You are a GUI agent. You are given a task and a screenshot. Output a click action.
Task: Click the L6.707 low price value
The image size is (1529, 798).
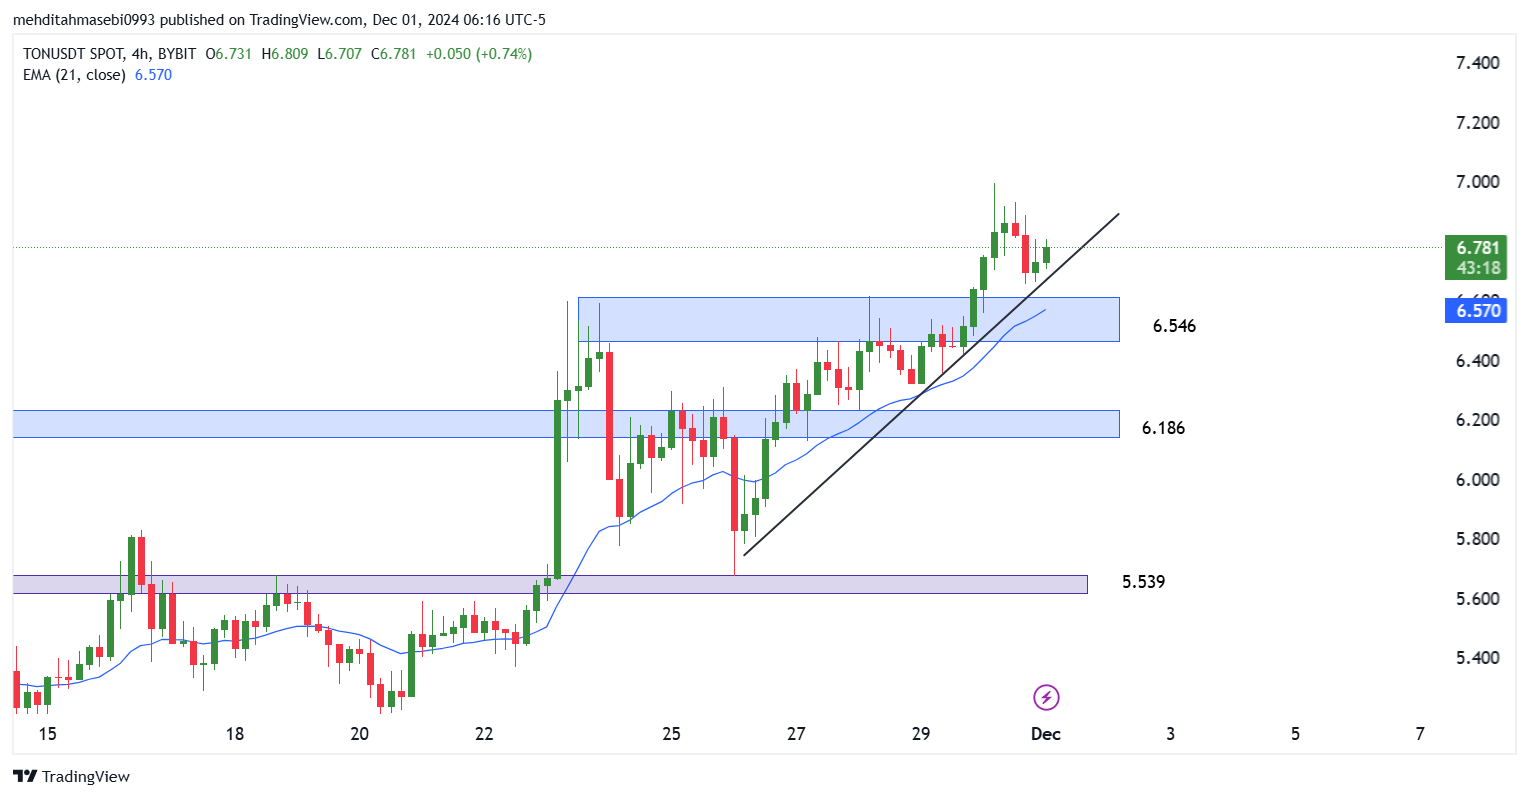click(x=340, y=54)
